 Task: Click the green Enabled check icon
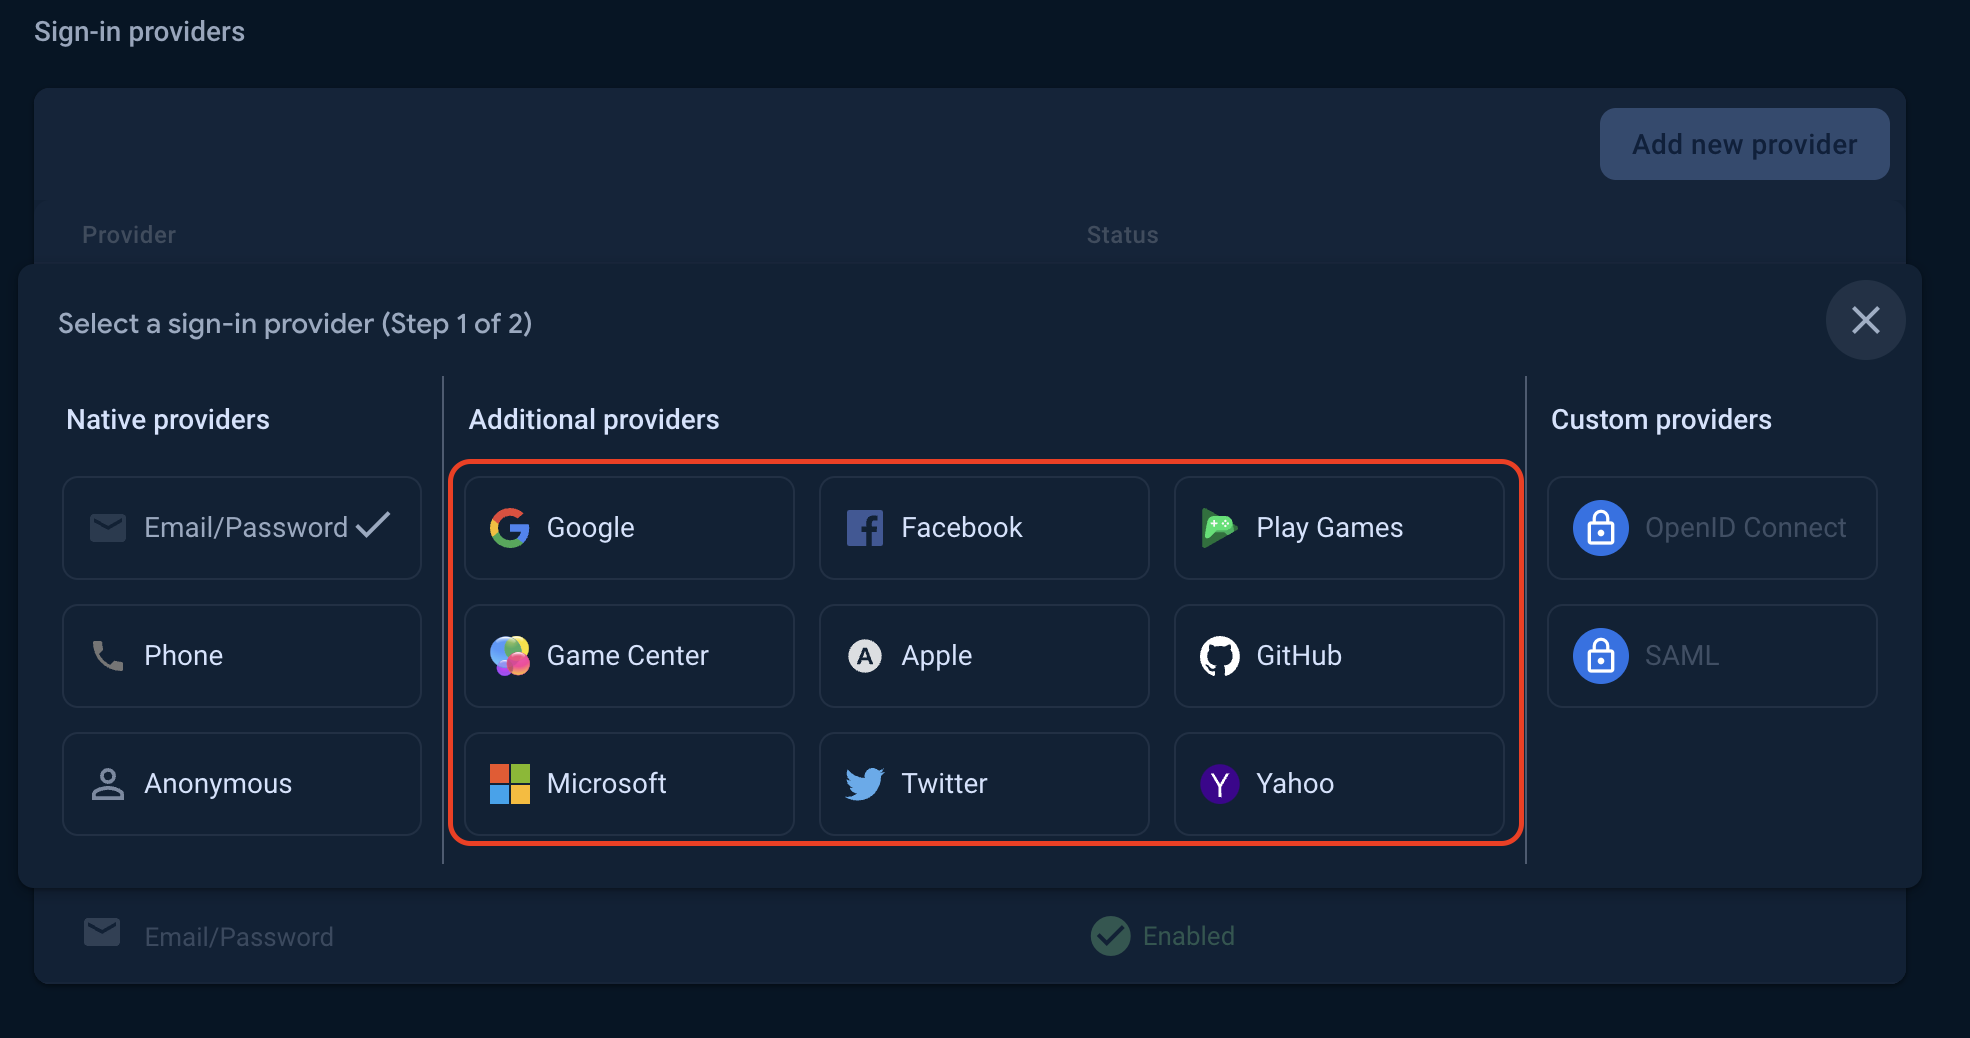(x=1110, y=936)
